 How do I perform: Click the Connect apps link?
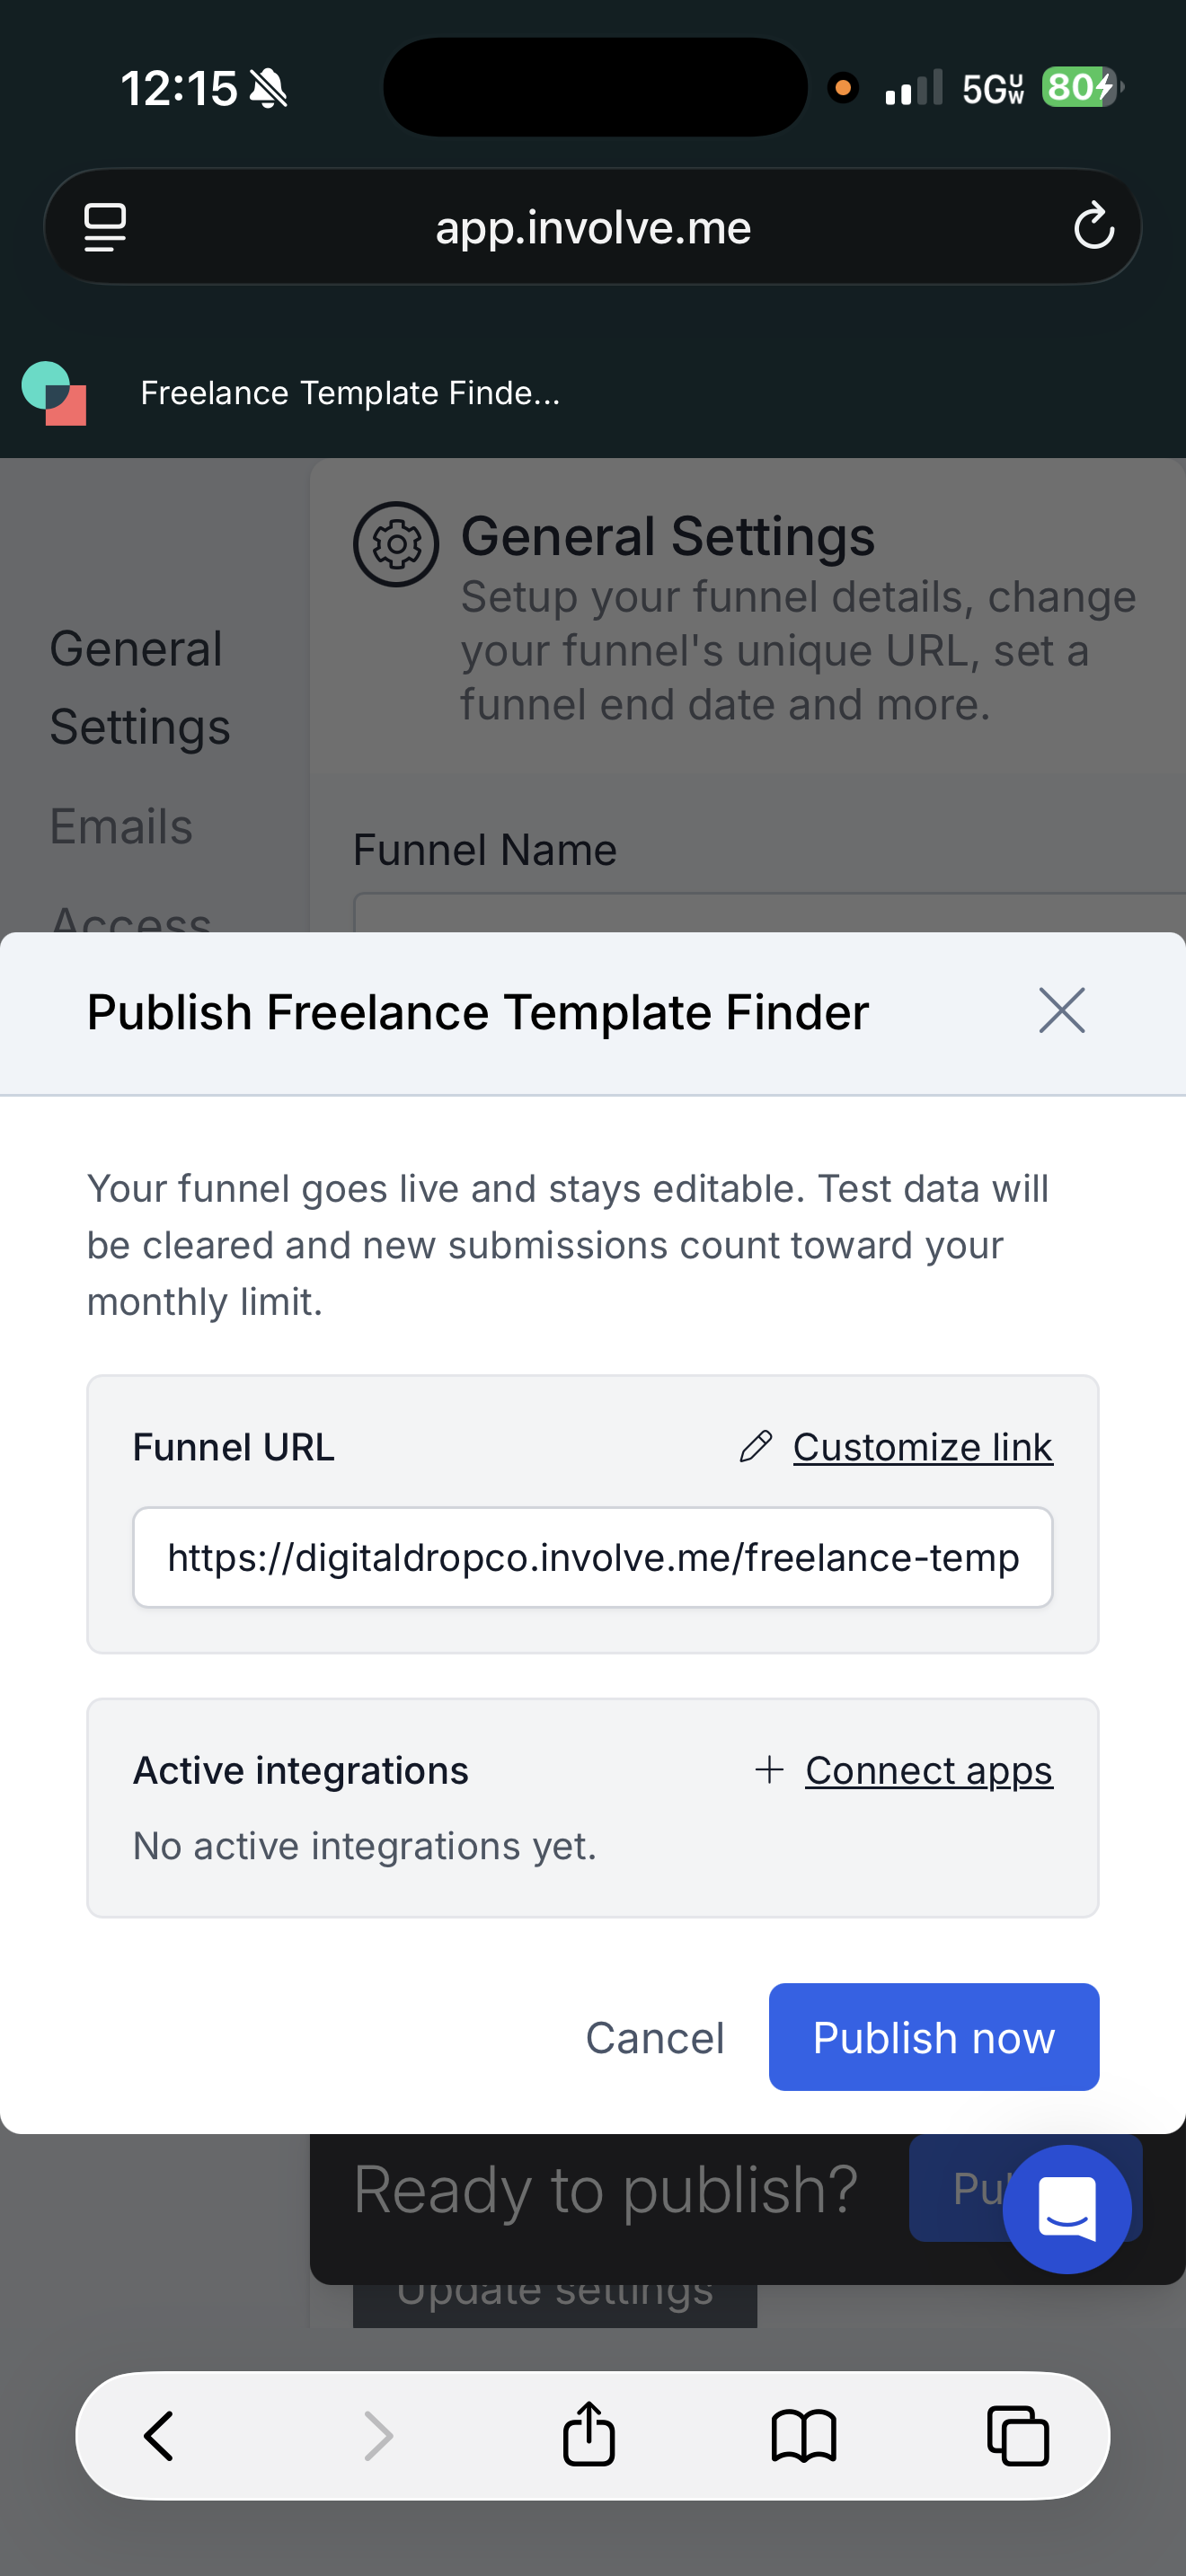928,1770
